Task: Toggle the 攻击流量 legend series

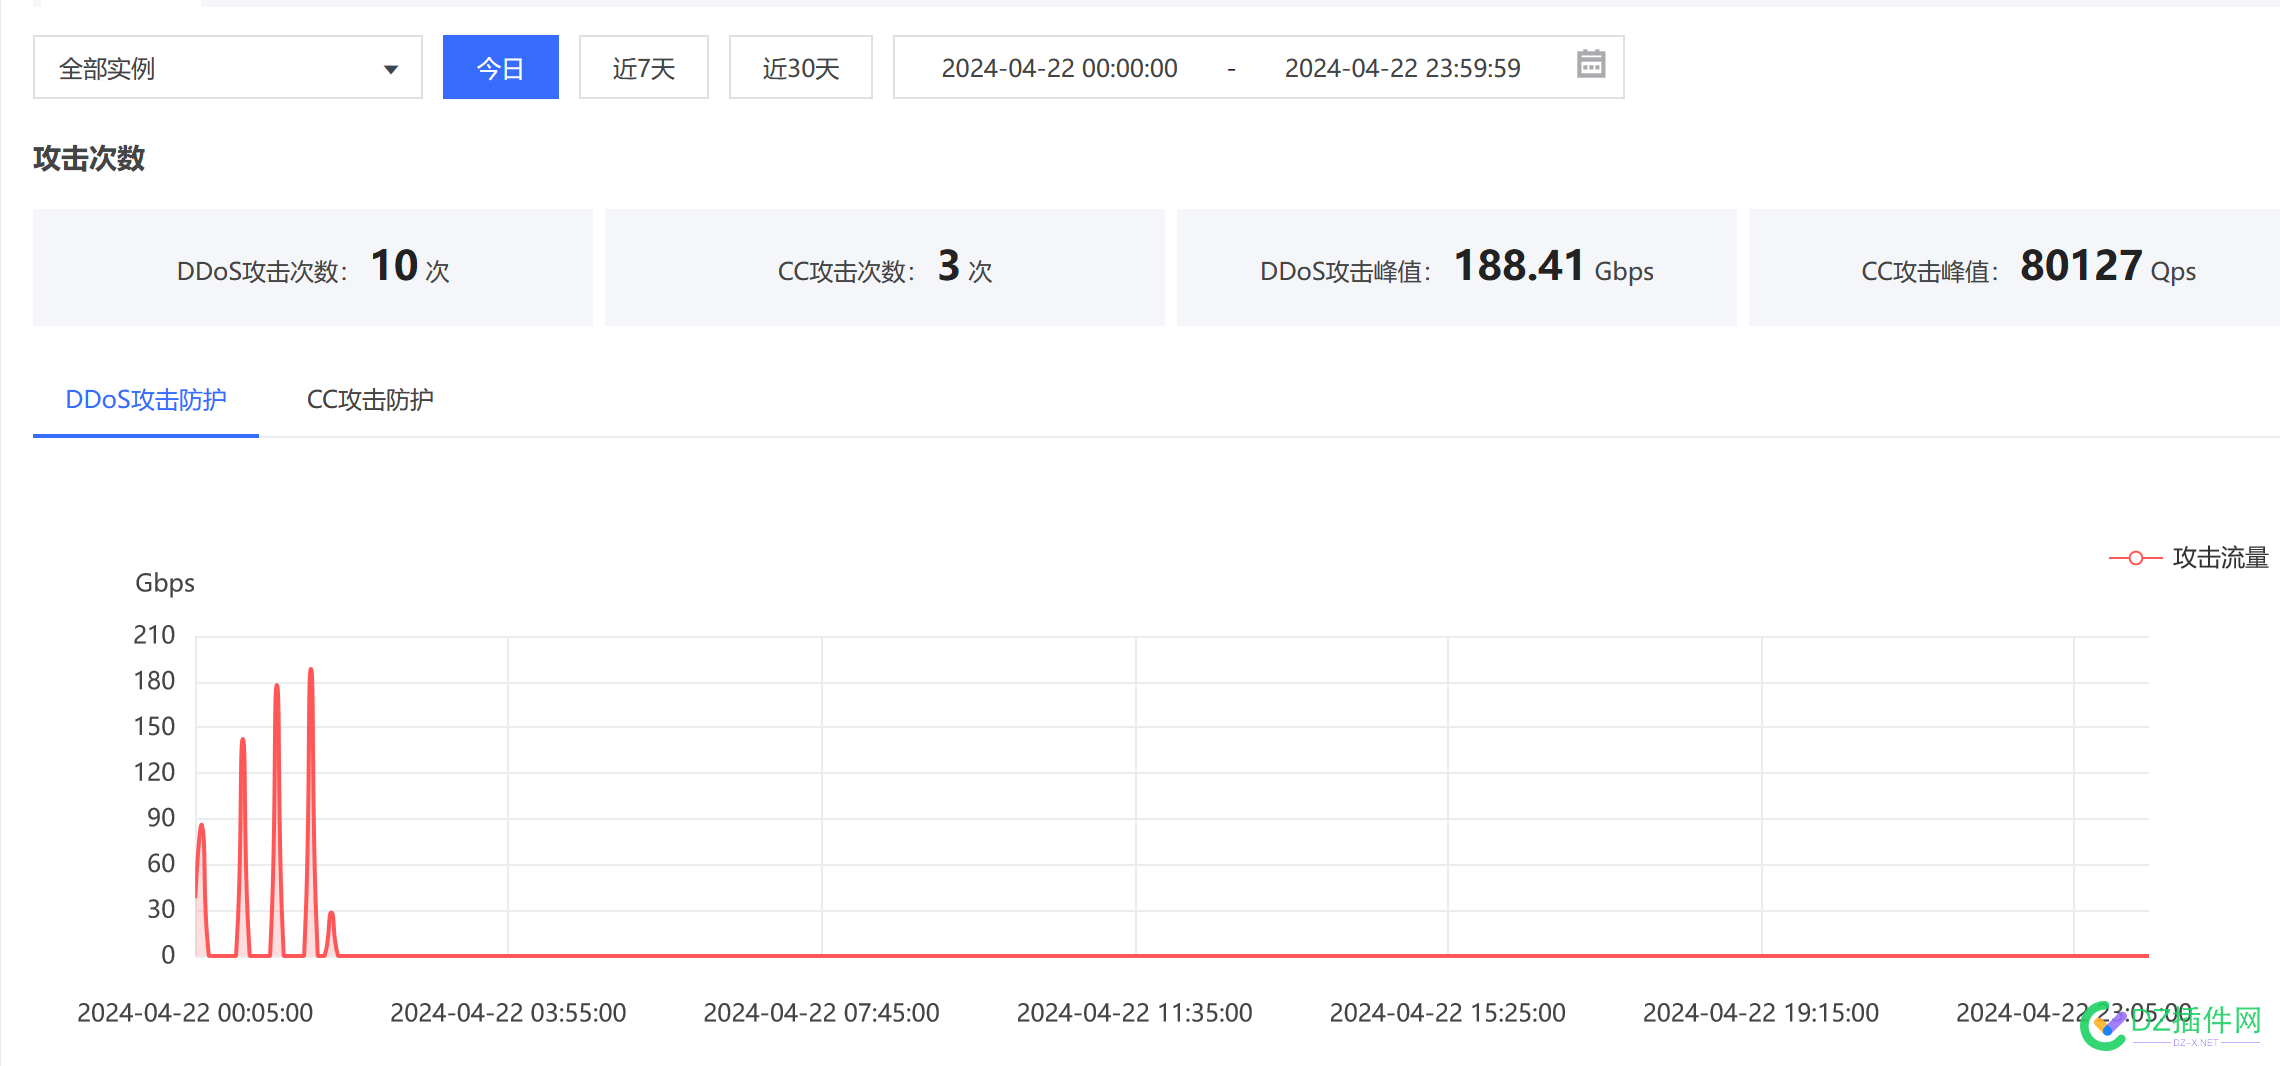Action: 2188,558
